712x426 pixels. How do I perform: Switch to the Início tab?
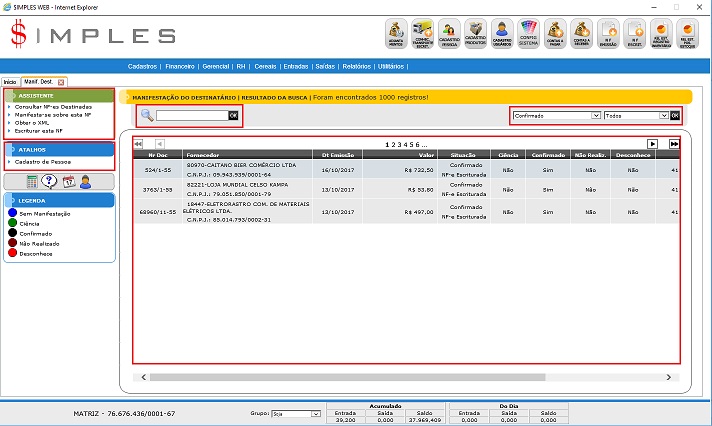click(10, 82)
